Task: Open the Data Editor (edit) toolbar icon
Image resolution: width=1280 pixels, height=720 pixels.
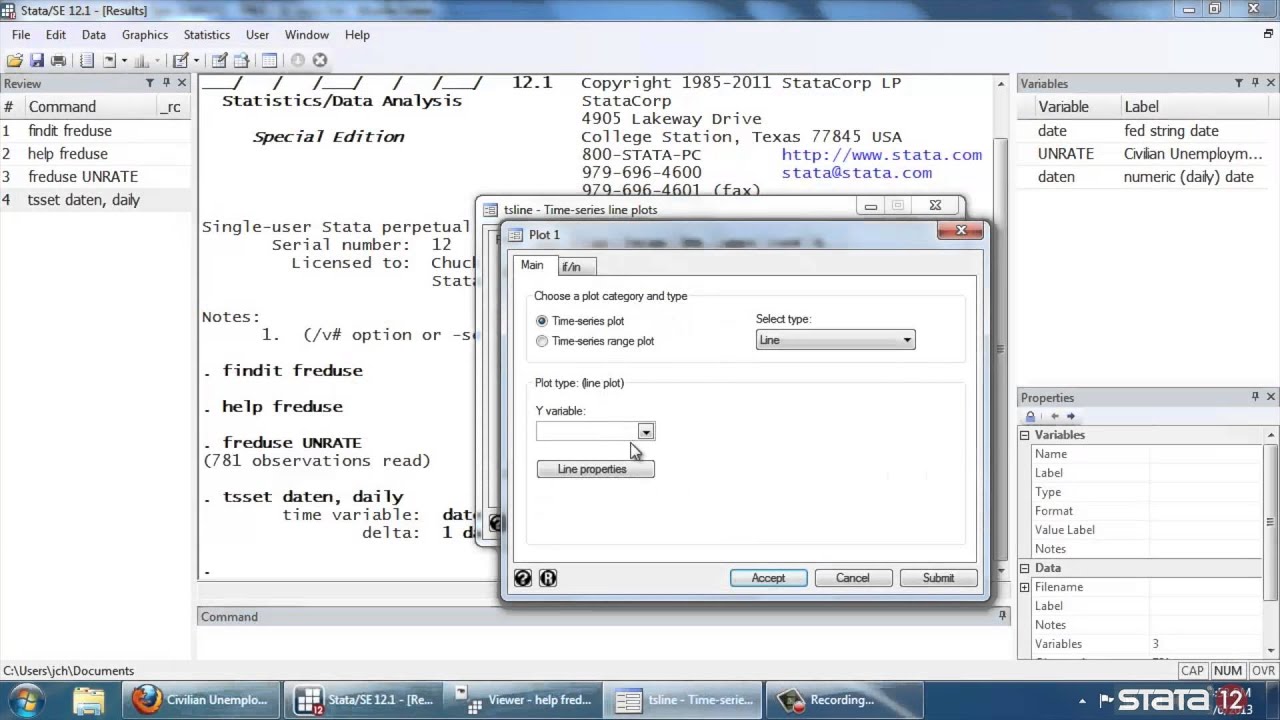Action: click(219, 60)
